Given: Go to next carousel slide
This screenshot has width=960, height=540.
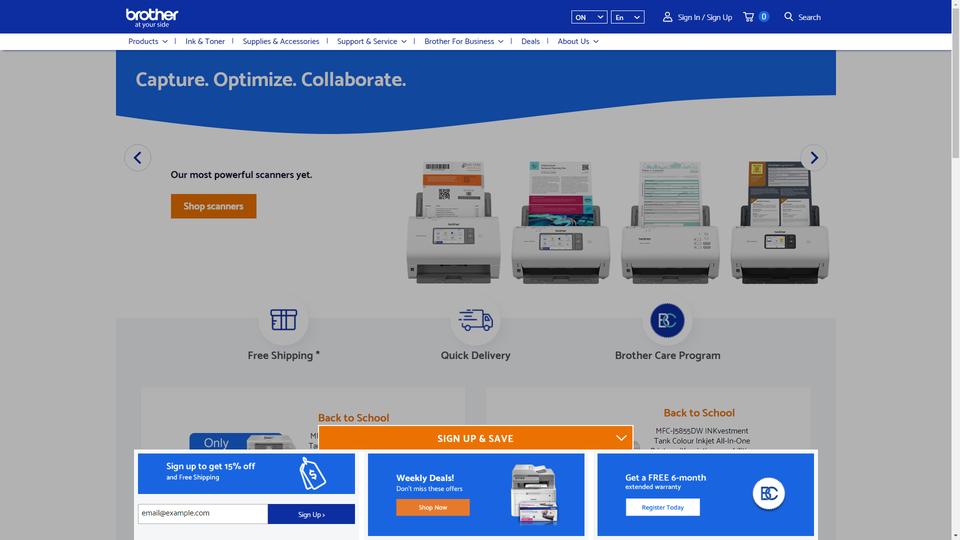Looking at the screenshot, I should (x=814, y=158).
